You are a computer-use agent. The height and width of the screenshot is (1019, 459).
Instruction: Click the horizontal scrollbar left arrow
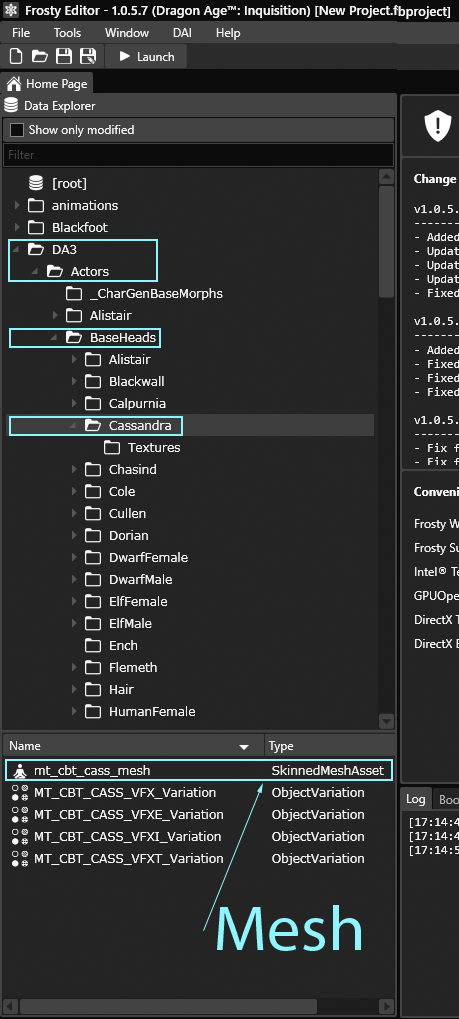pos(12,1006)
